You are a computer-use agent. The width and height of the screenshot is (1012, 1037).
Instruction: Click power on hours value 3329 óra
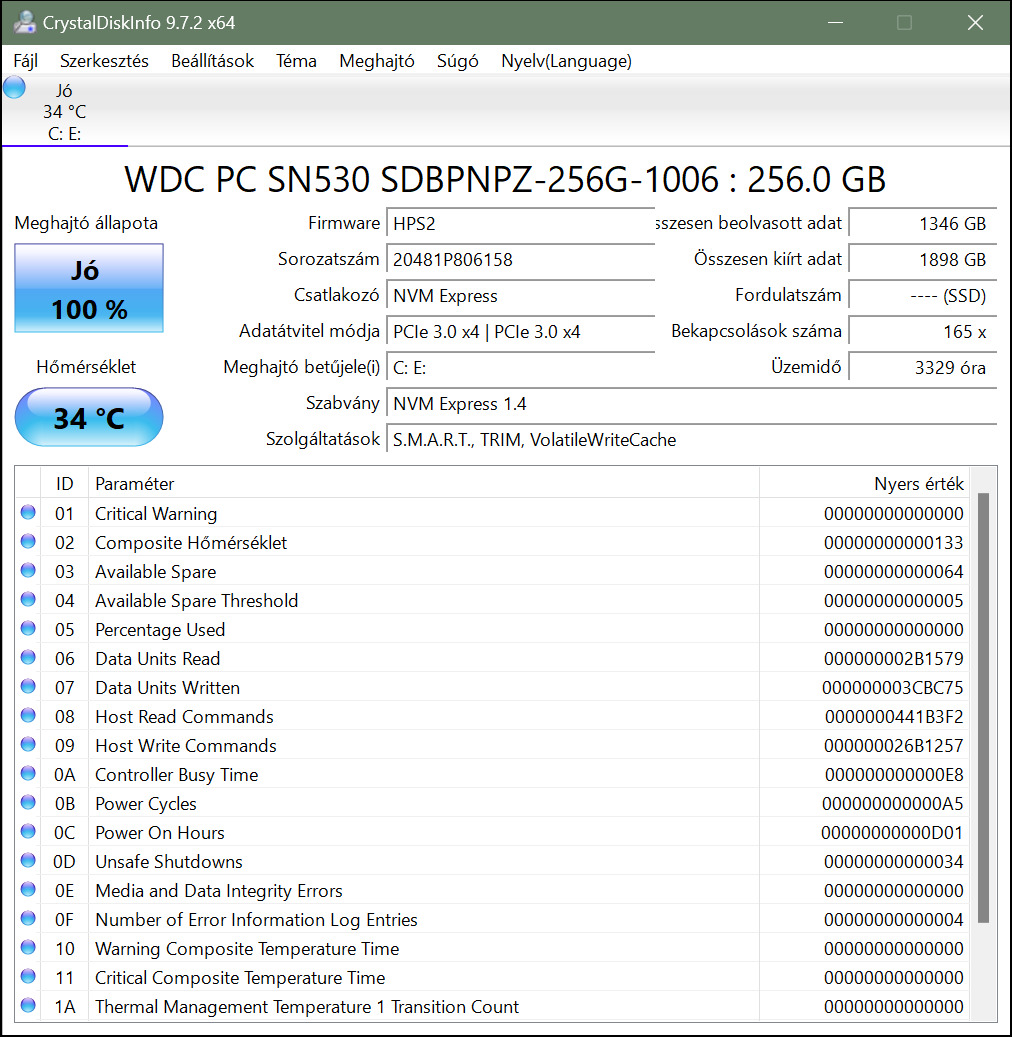(x=922, y=368)
